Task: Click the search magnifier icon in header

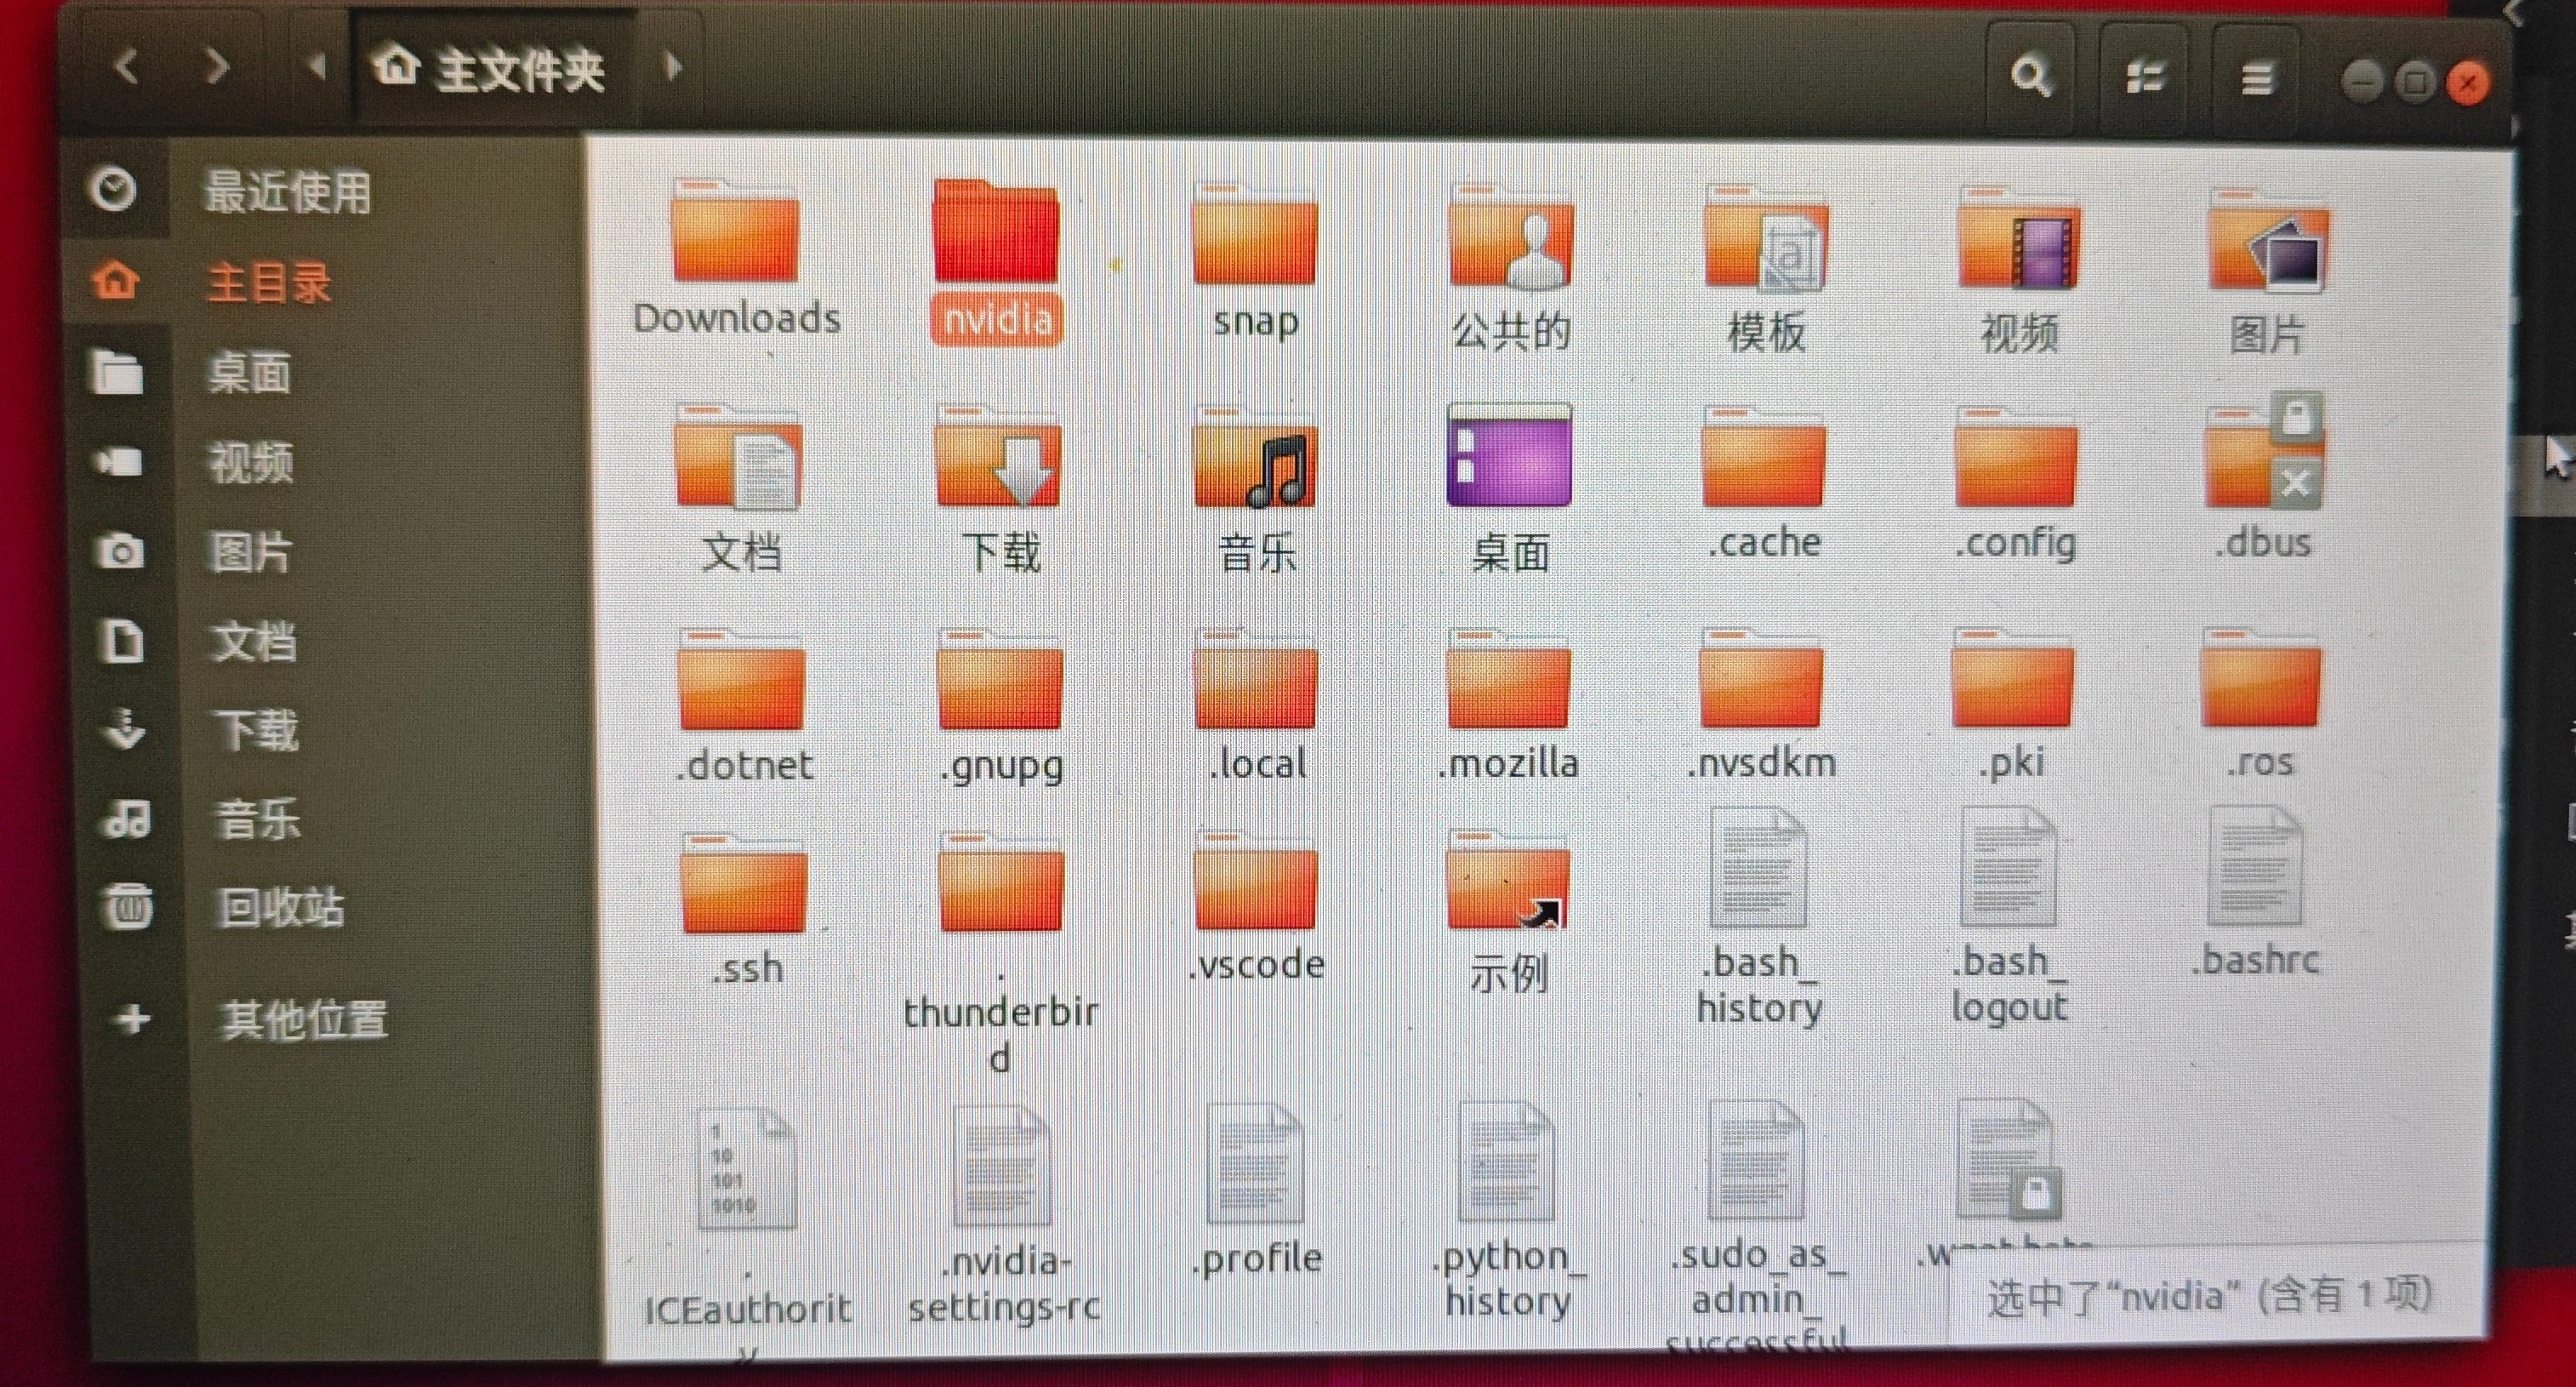Action: (x=2031, y=76)
